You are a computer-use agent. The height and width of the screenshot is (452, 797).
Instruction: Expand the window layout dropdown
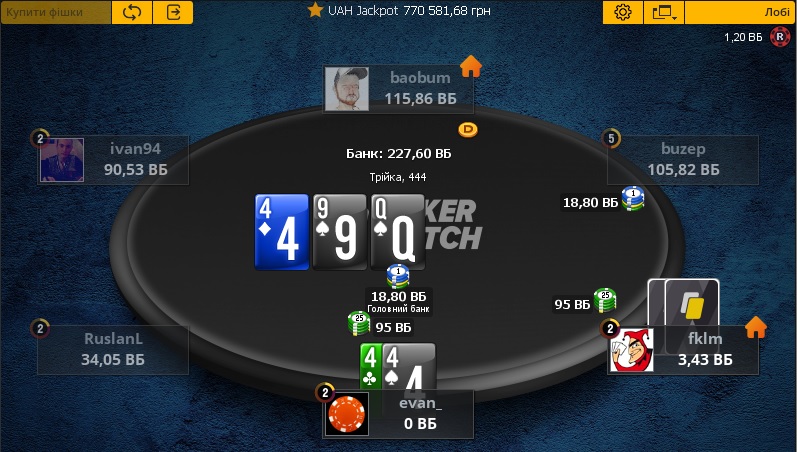[664, 12]
